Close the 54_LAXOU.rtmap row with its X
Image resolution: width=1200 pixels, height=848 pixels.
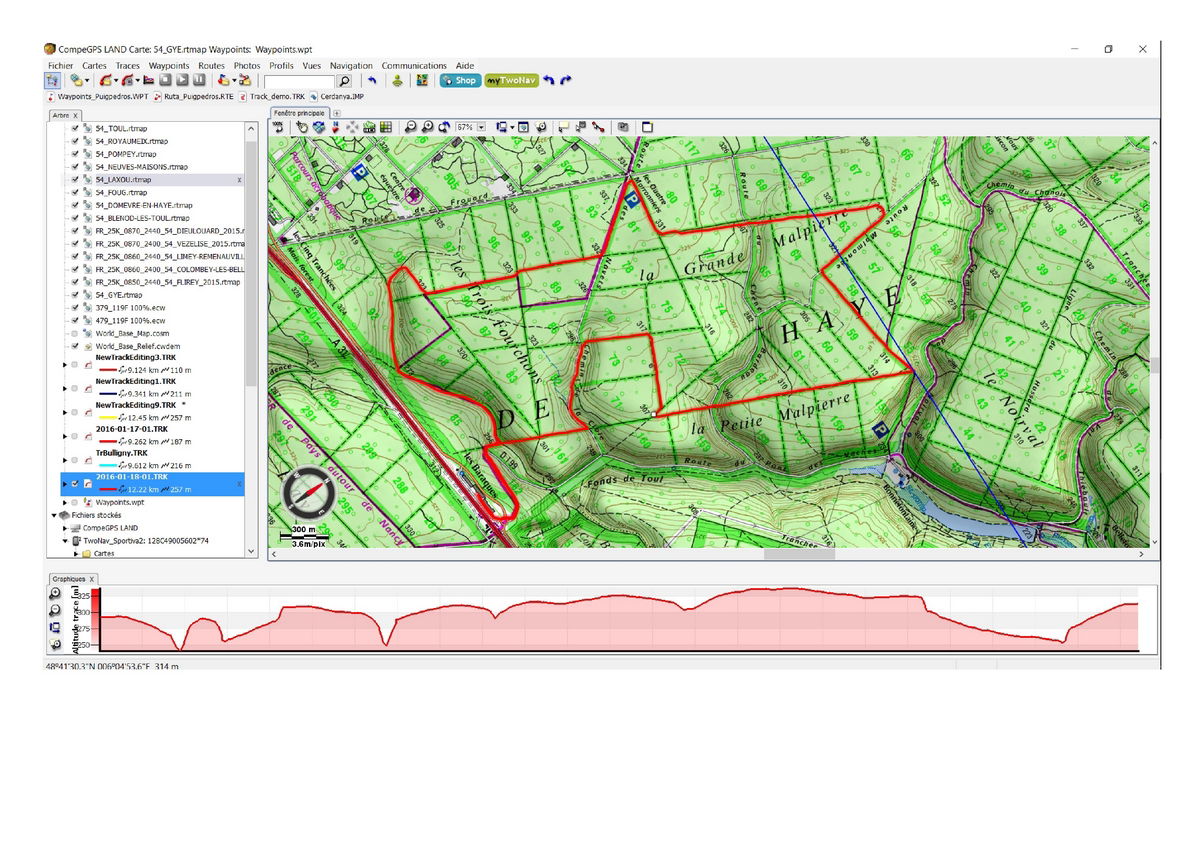[x=239, y=180]
